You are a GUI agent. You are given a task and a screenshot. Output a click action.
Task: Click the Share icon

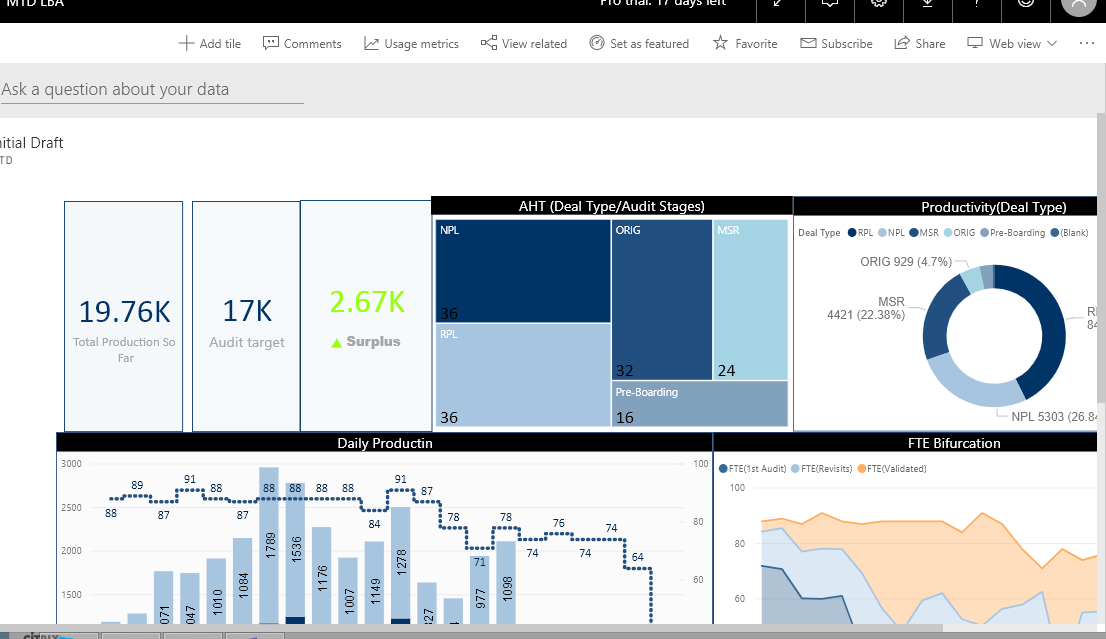pyautogui.click(x=902, y=43)
